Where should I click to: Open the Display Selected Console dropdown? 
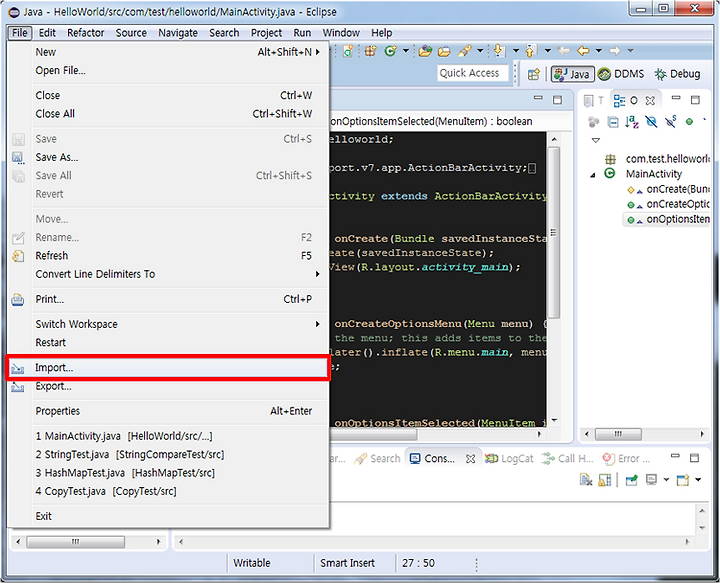666,480
